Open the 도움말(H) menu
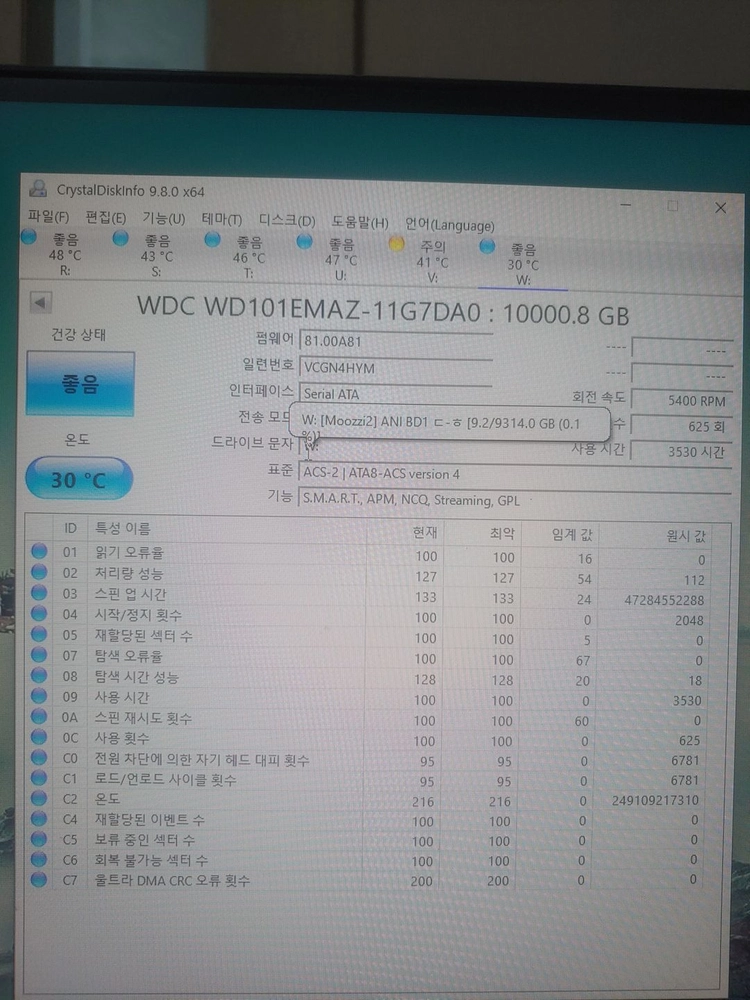 tap(360, 223)
